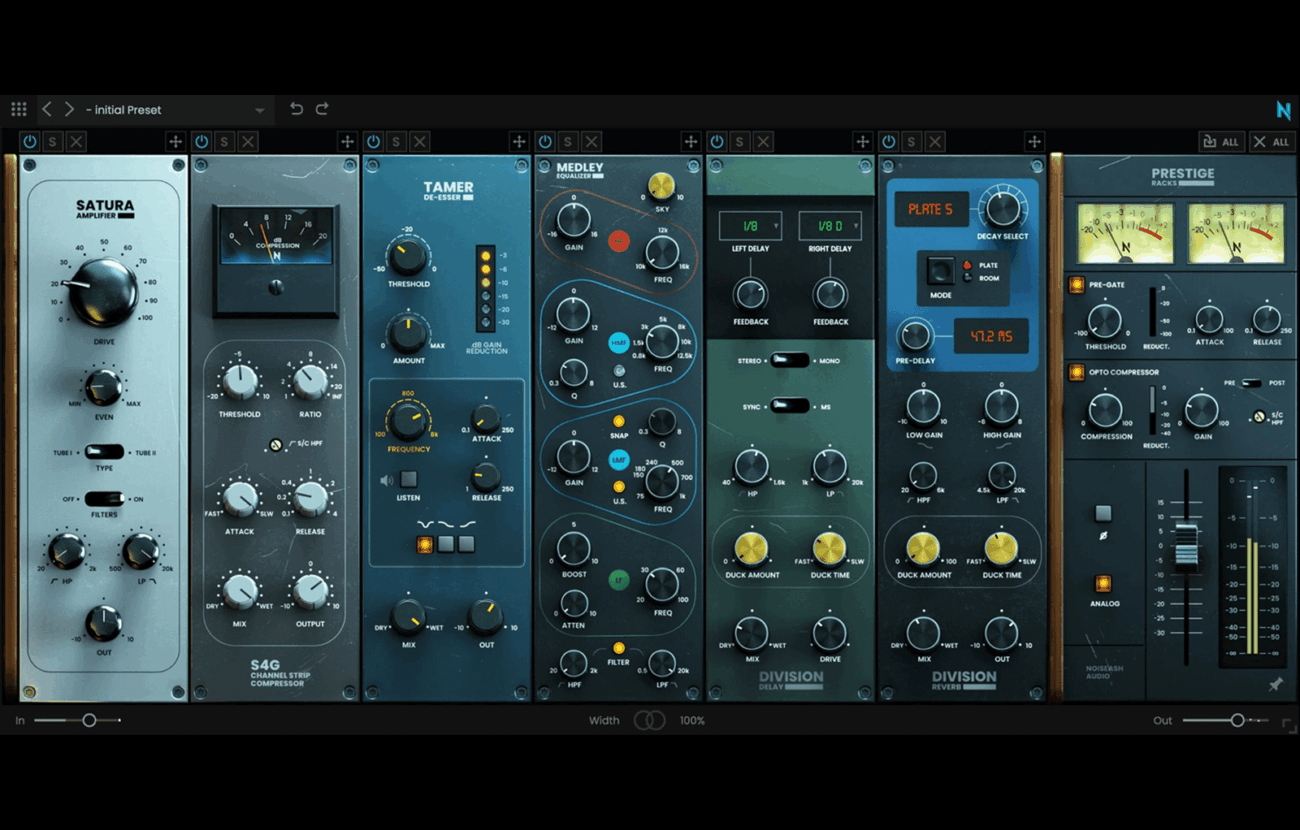Click the stereo Width link icon
Viewport: 1300px width, 830px height.
pyautogui.click(x=649, y=720)
